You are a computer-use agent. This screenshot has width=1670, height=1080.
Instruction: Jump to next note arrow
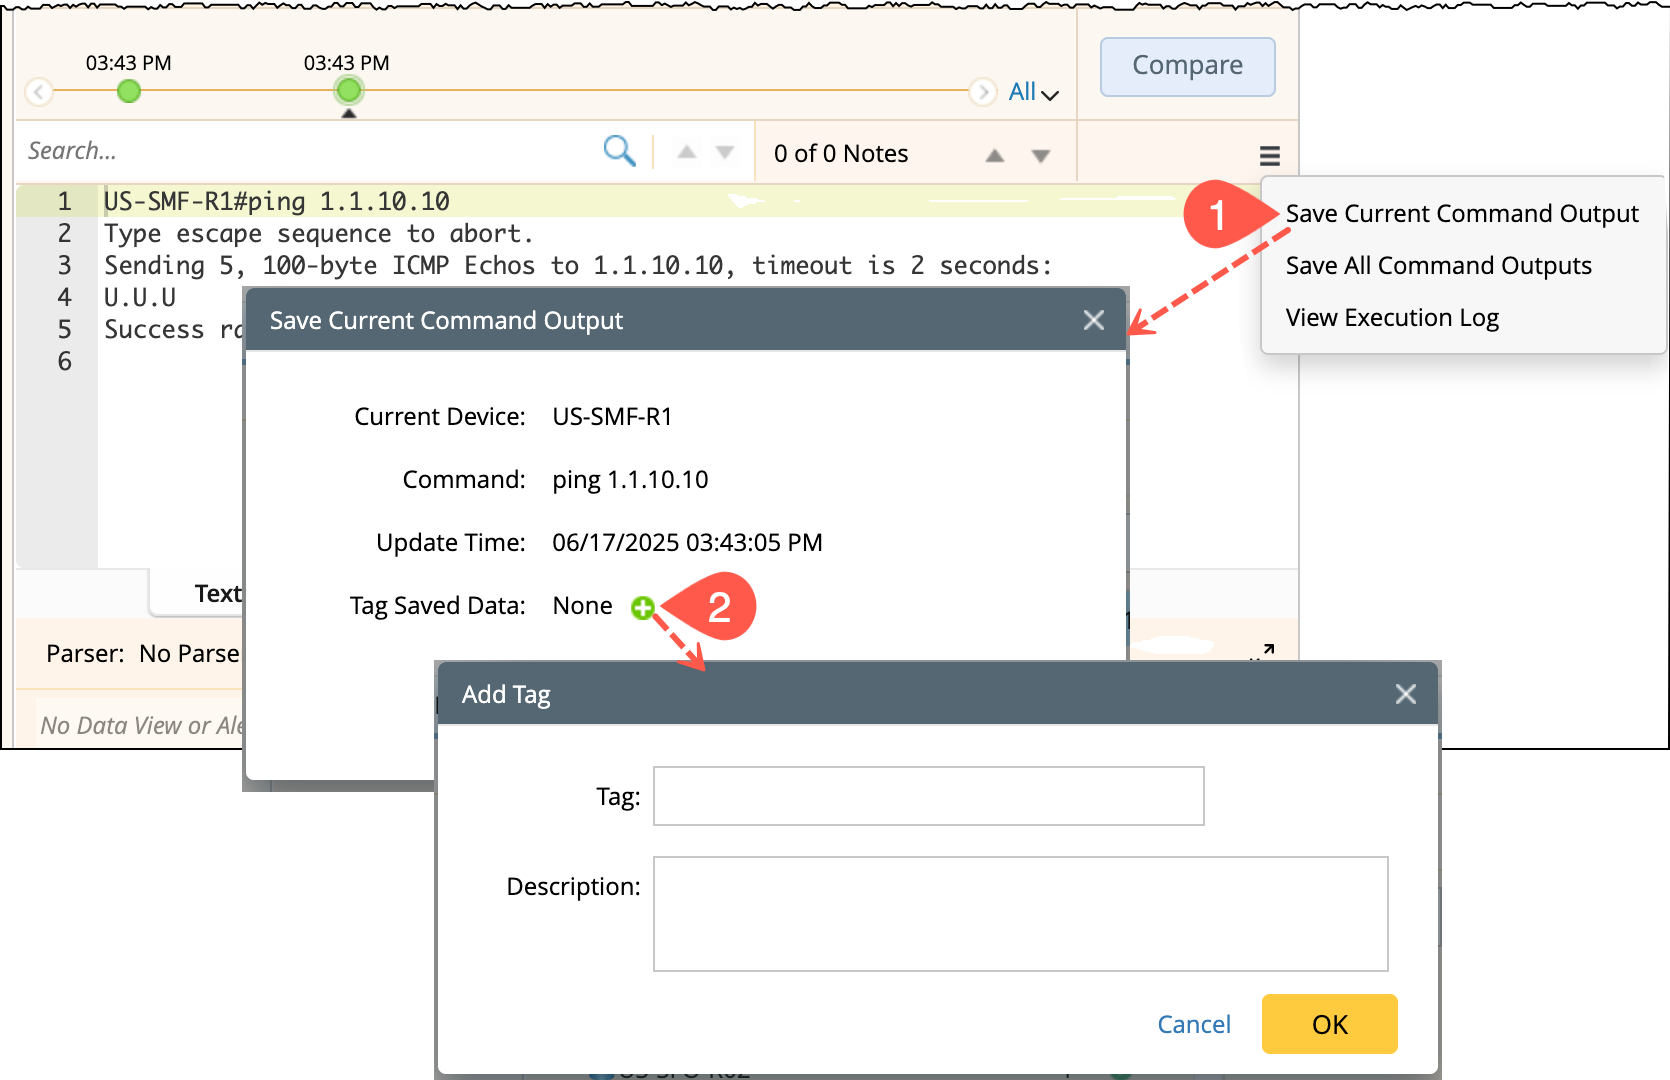(1040, 155)
